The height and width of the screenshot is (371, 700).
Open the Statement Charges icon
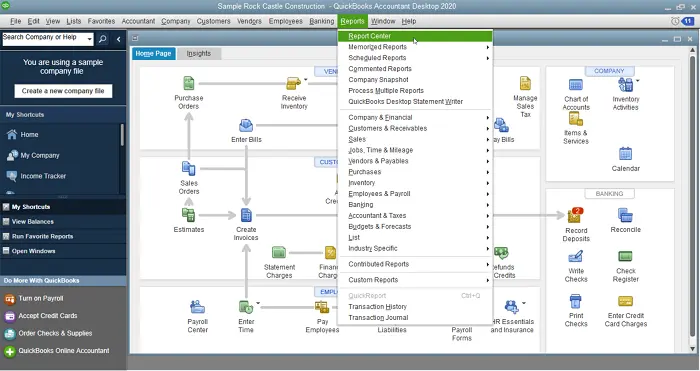[279, 253]
